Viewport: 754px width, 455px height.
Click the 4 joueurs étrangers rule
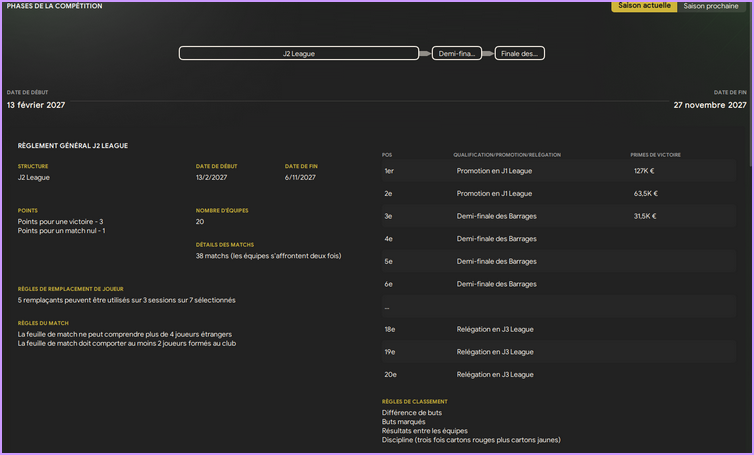125,334
